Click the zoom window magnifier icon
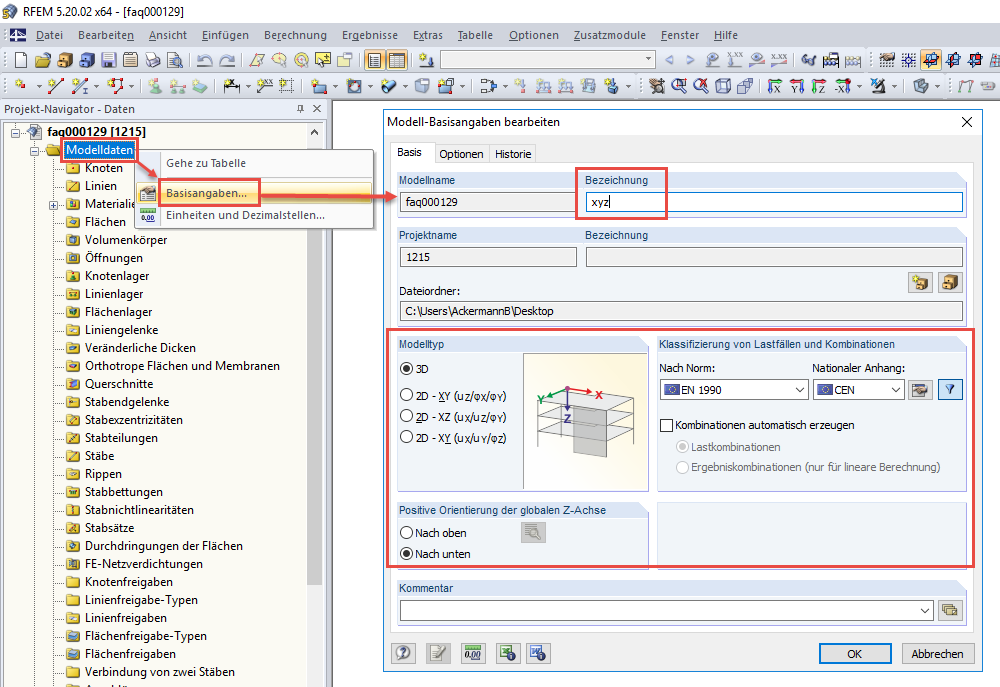Image resolution: width=1000 pixels, height=687 pixels. pos(679,85)
